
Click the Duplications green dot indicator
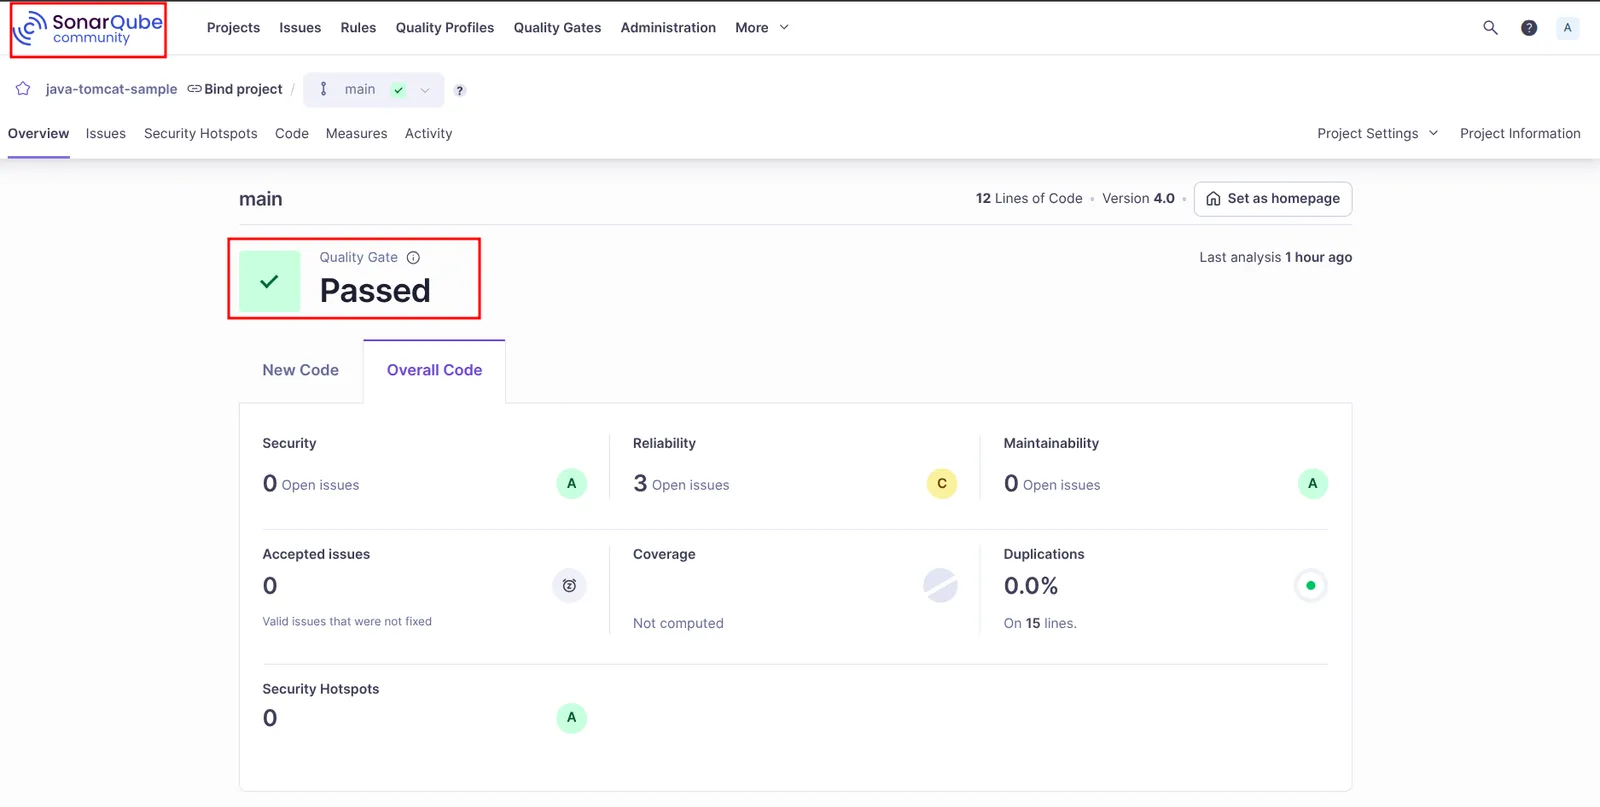pos(1310,586)
